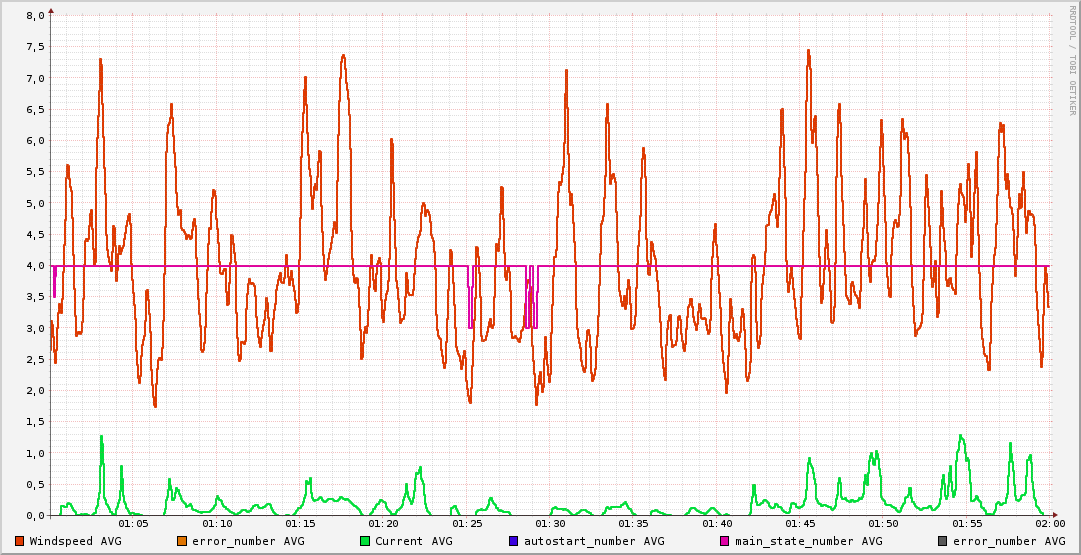Click the 8,0 value on the y-axis
The image size is (1081, 555).
[x=34, y=16]
